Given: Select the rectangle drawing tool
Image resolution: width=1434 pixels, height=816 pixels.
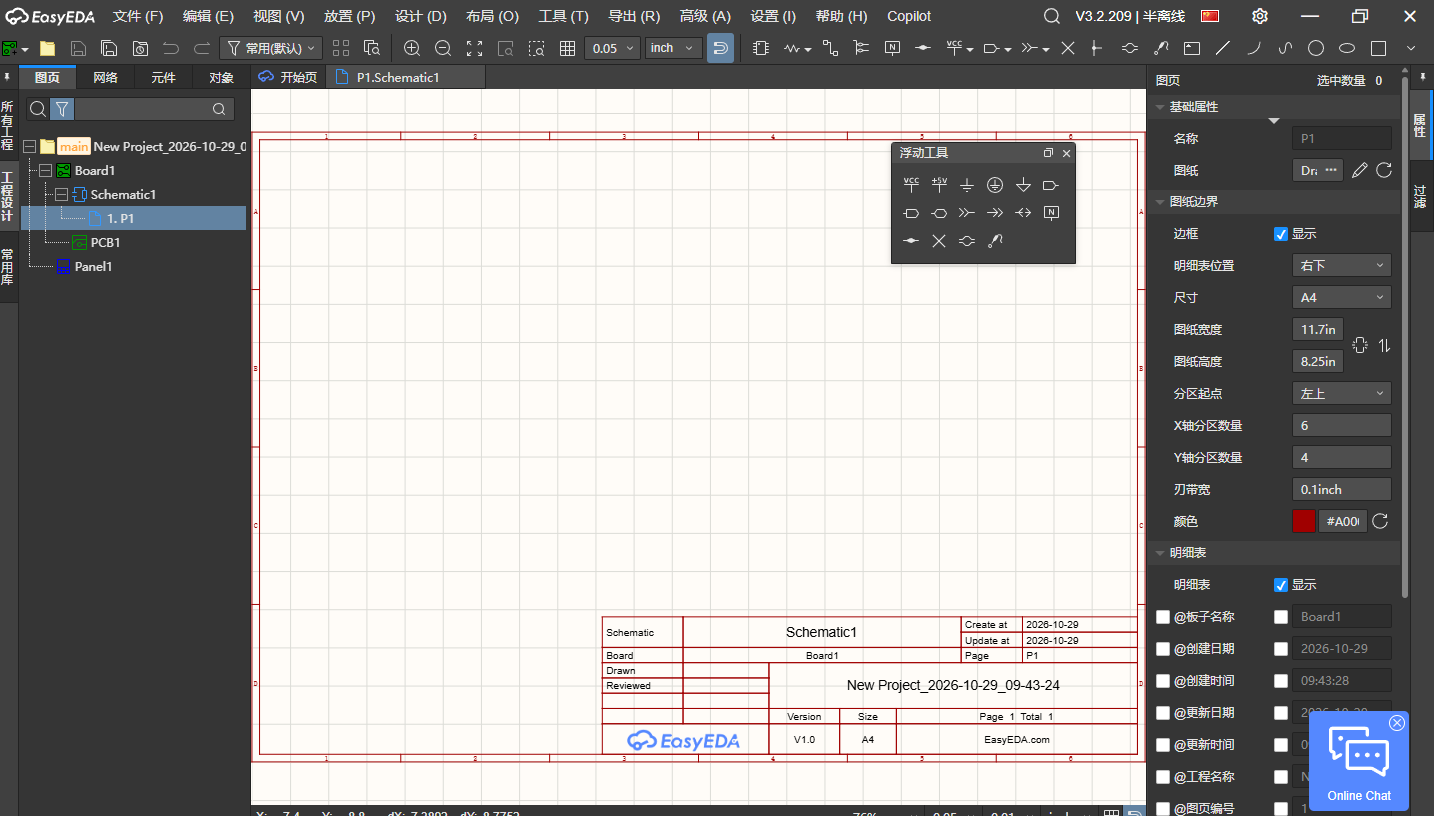Looking at the screenshot, I should click(1378, 48).
